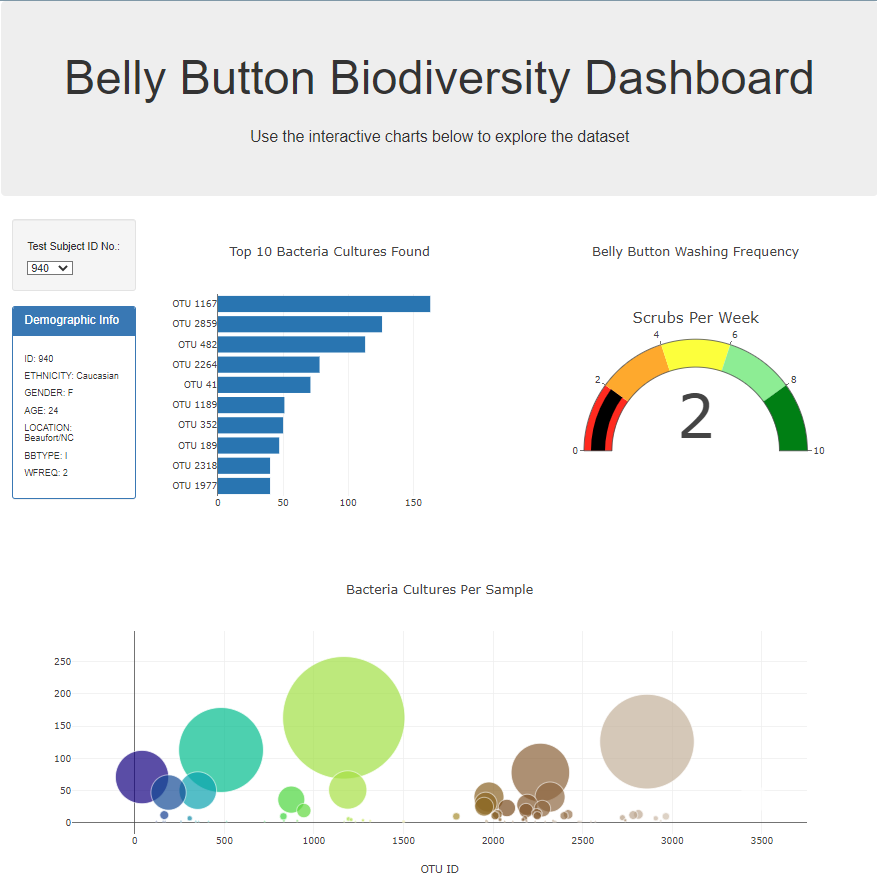Click the tan bubble near OTU 2900

(646, 740)
